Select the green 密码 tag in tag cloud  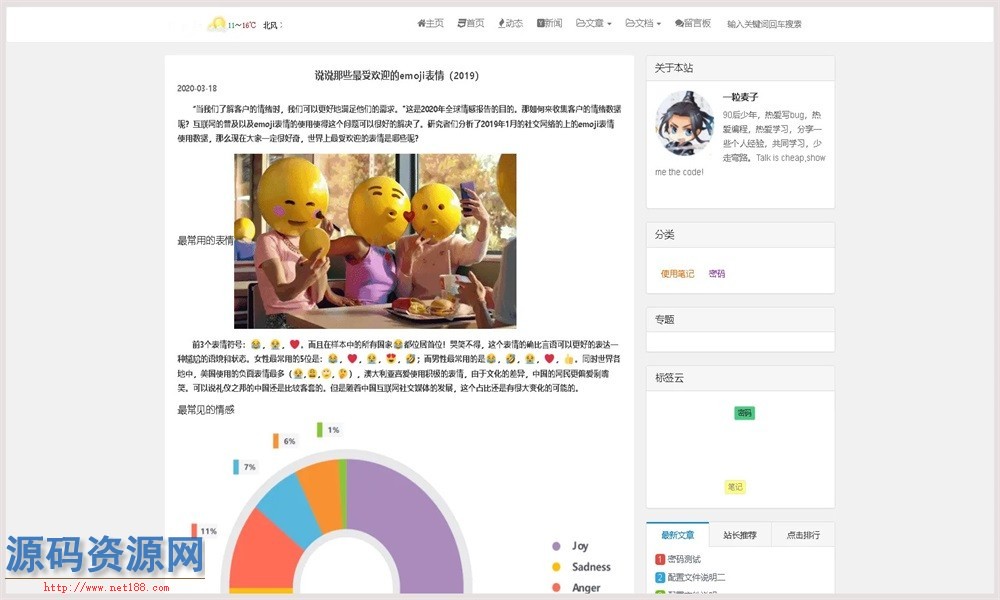coord(744,413)
